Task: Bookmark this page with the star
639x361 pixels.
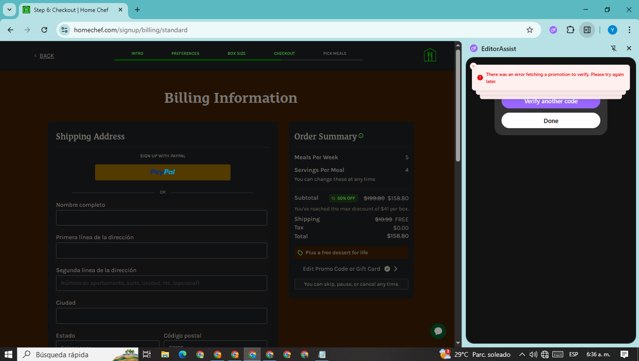Action: pyautogui.click(x=529, y=30)
